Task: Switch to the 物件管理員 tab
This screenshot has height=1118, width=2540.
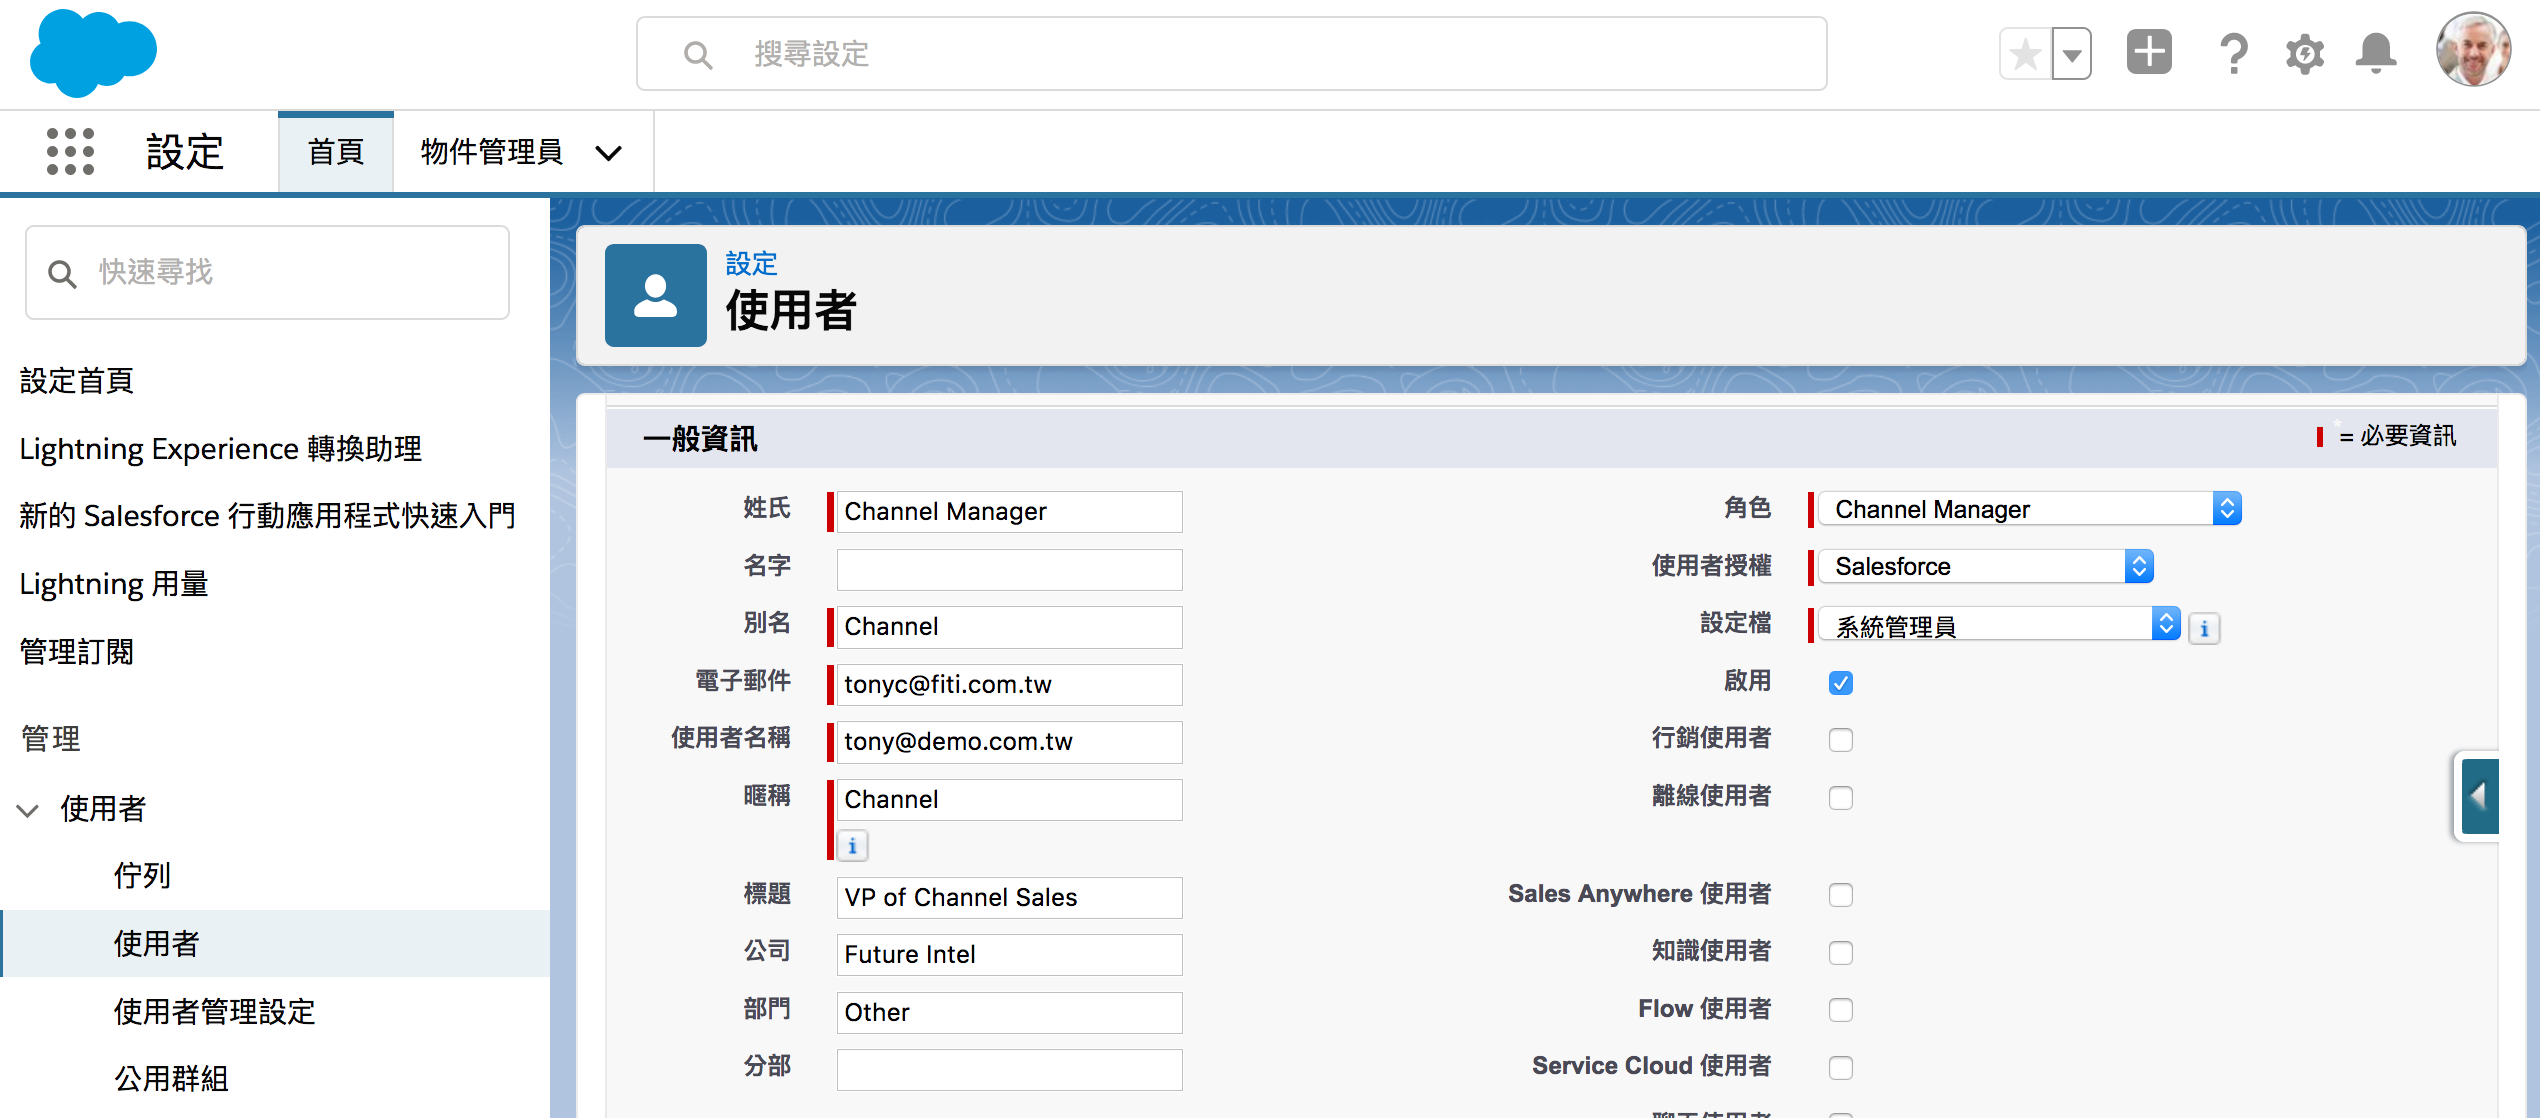Action: click(492, 152)
